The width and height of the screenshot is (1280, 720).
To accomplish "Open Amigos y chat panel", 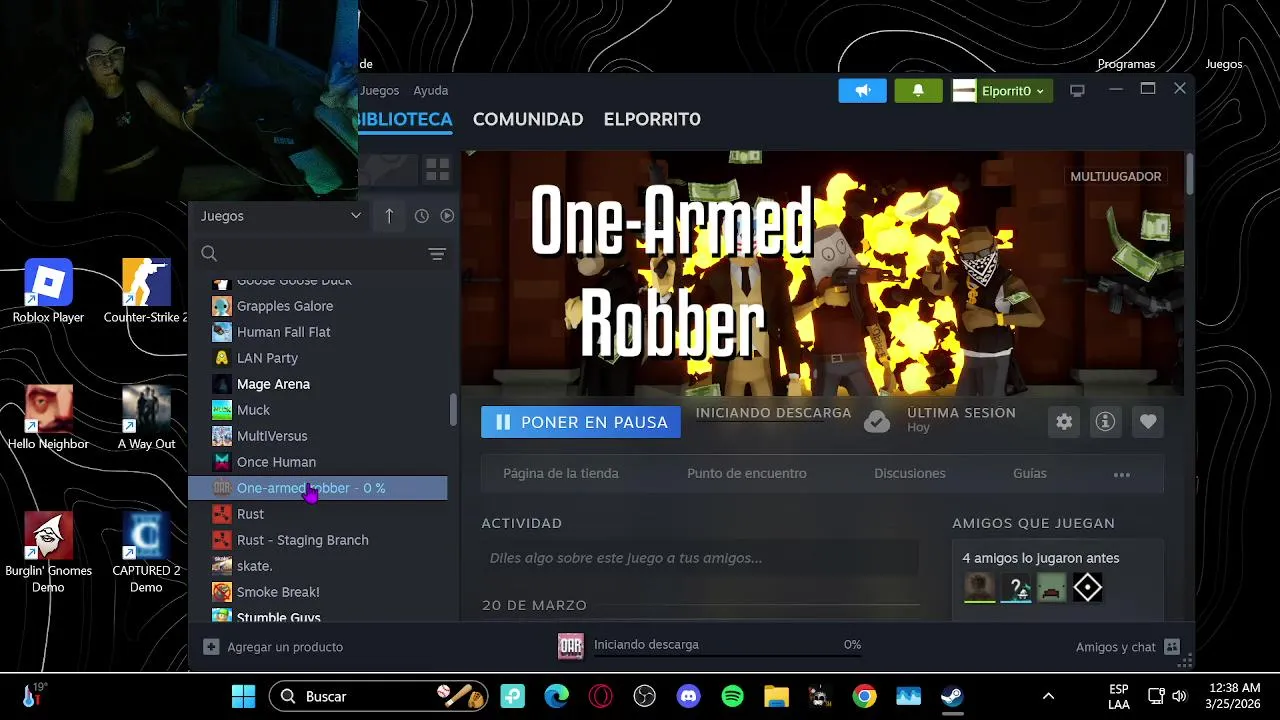I will 1128,647.
